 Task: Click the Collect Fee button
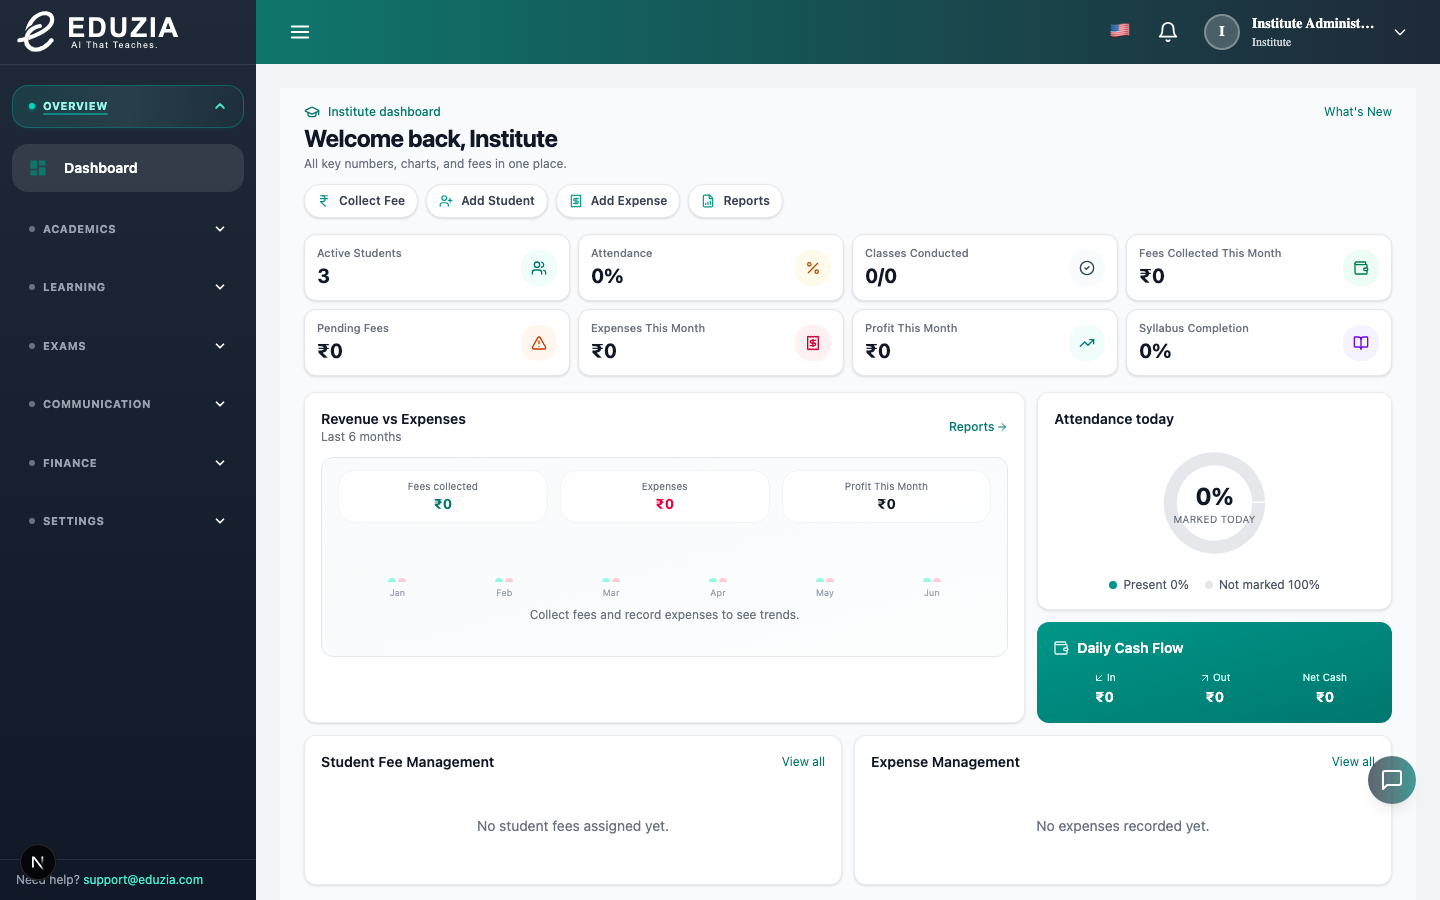361,201
